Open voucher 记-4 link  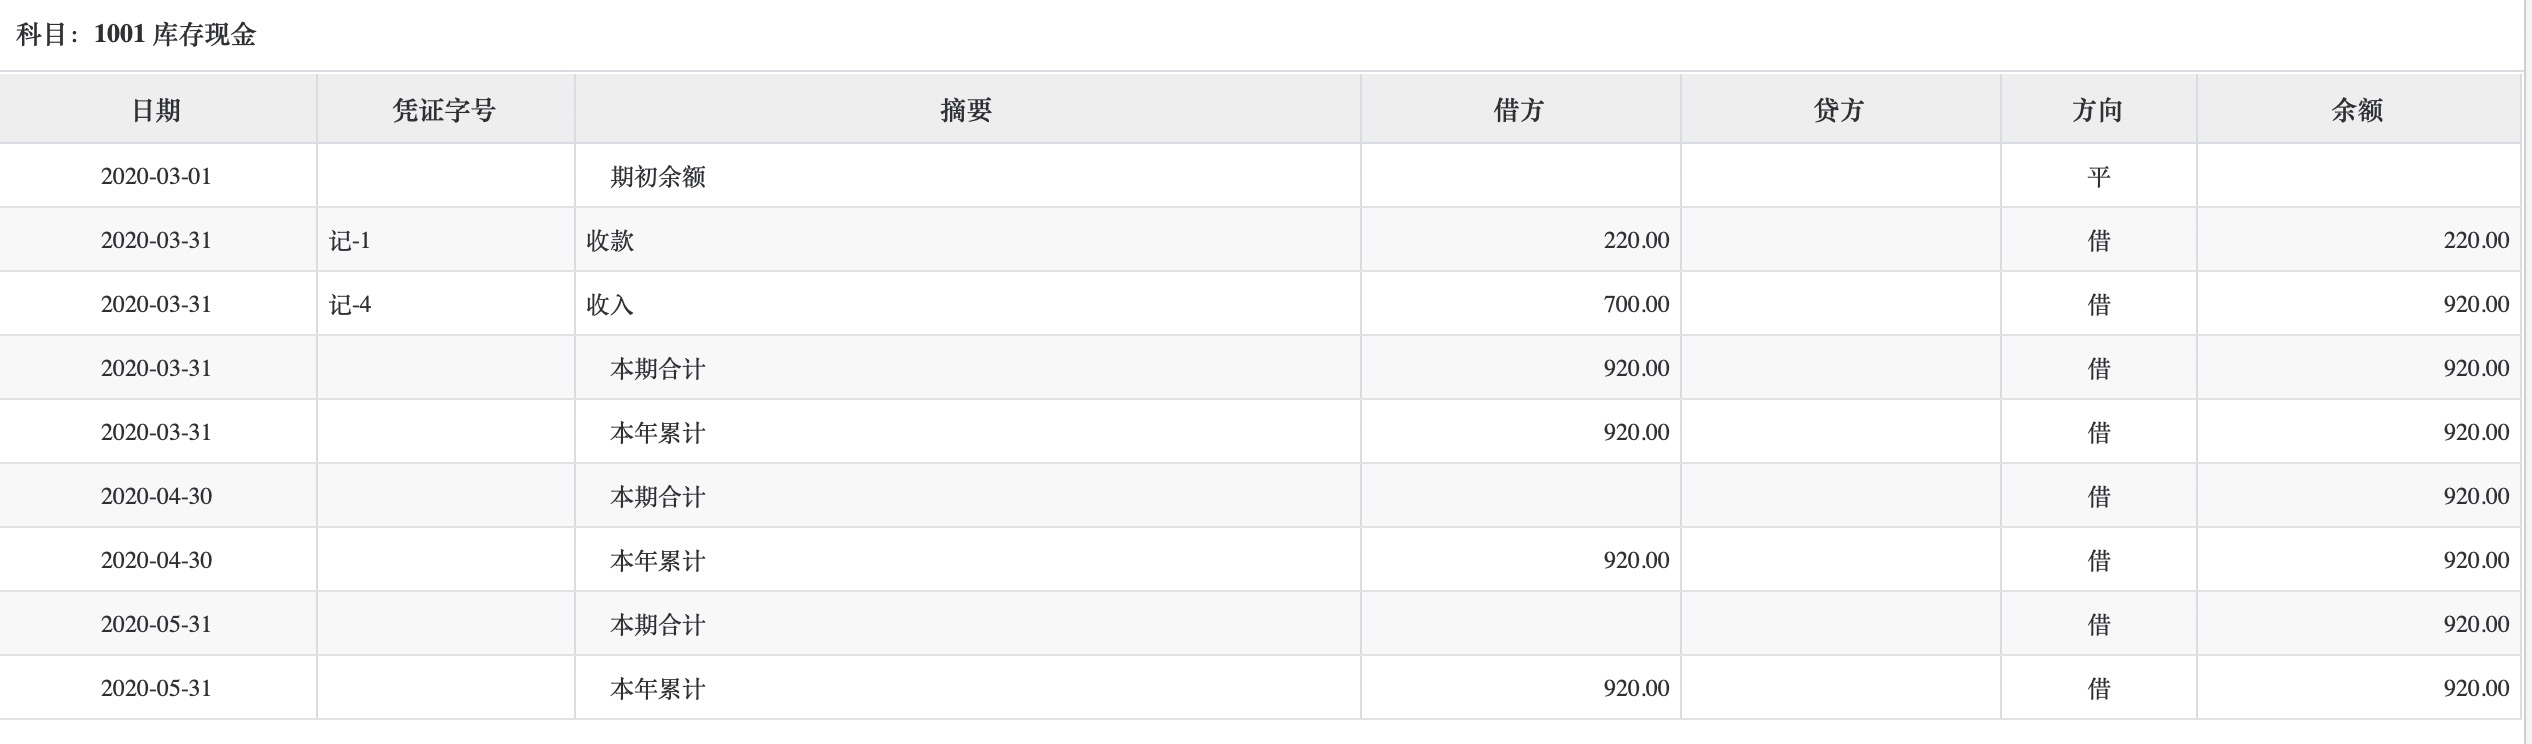(350, 304)
